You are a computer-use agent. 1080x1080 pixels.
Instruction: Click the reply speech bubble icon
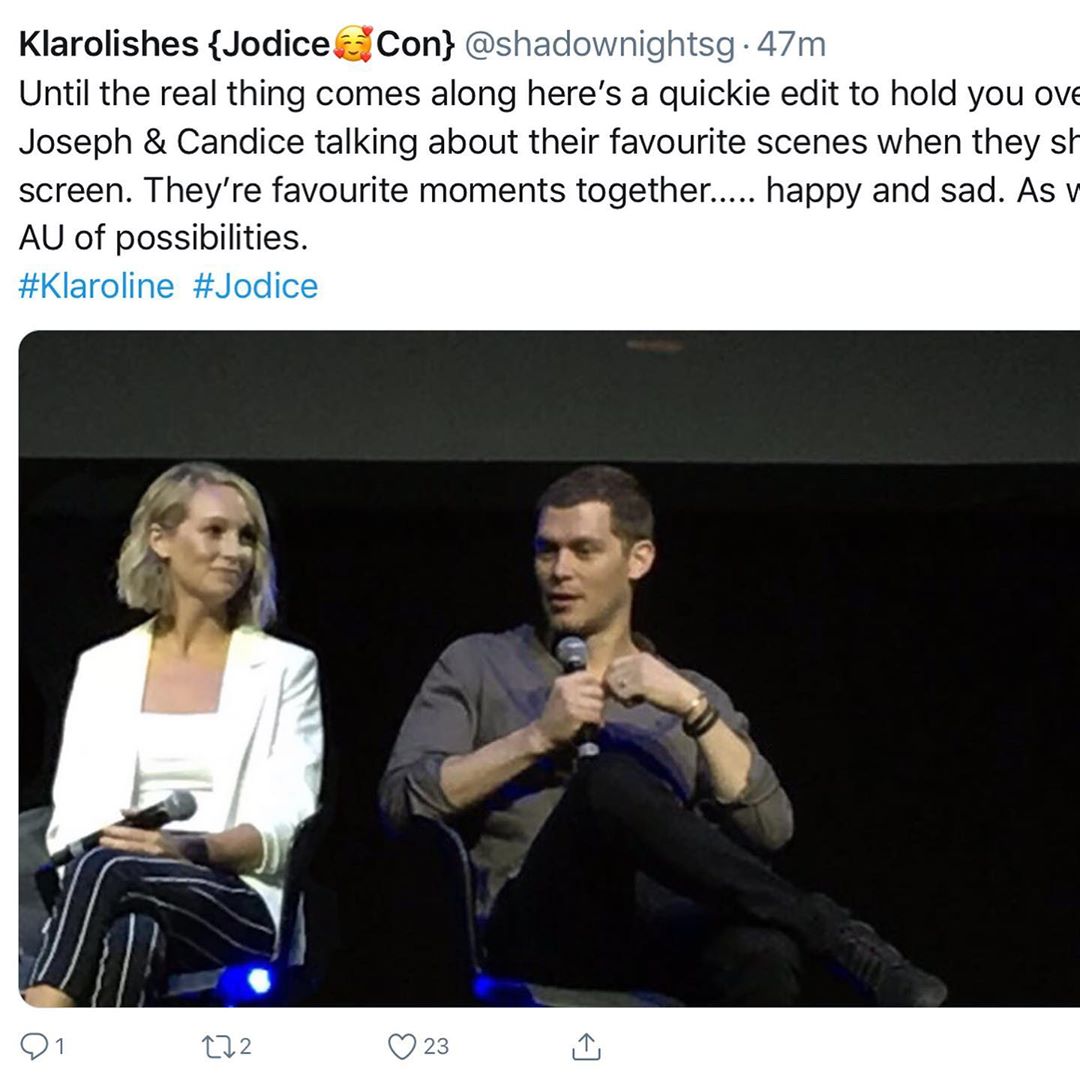tap(33, 1046)
